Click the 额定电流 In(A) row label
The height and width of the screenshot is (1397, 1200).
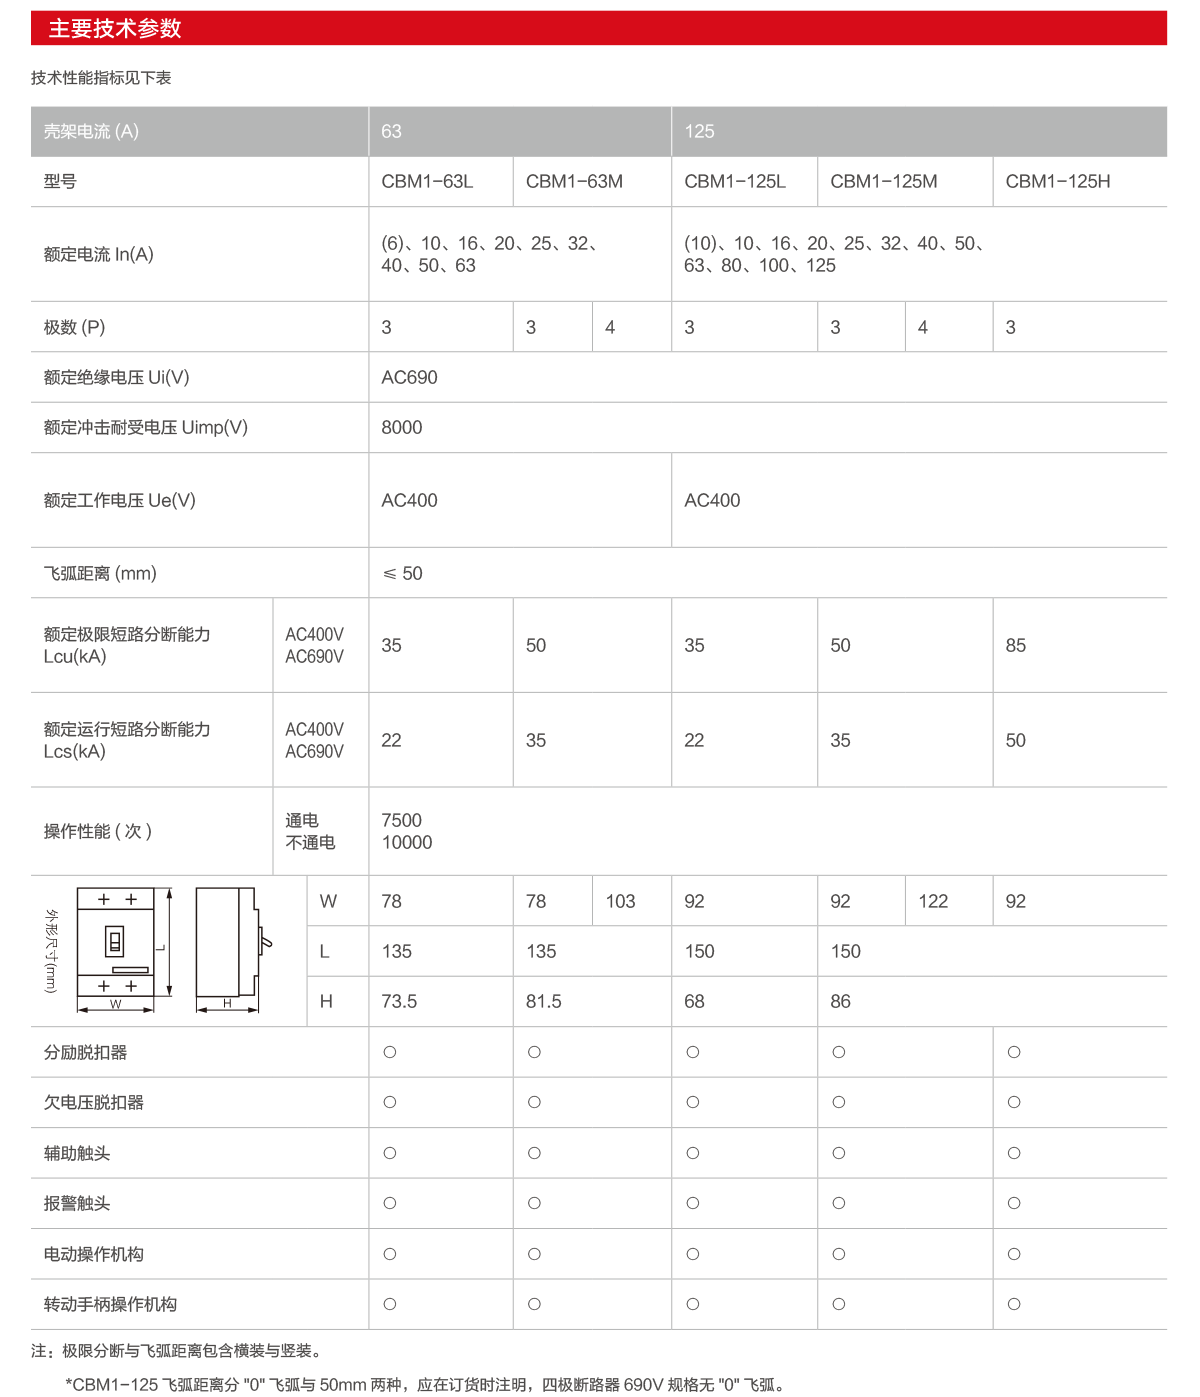(98, 254)
